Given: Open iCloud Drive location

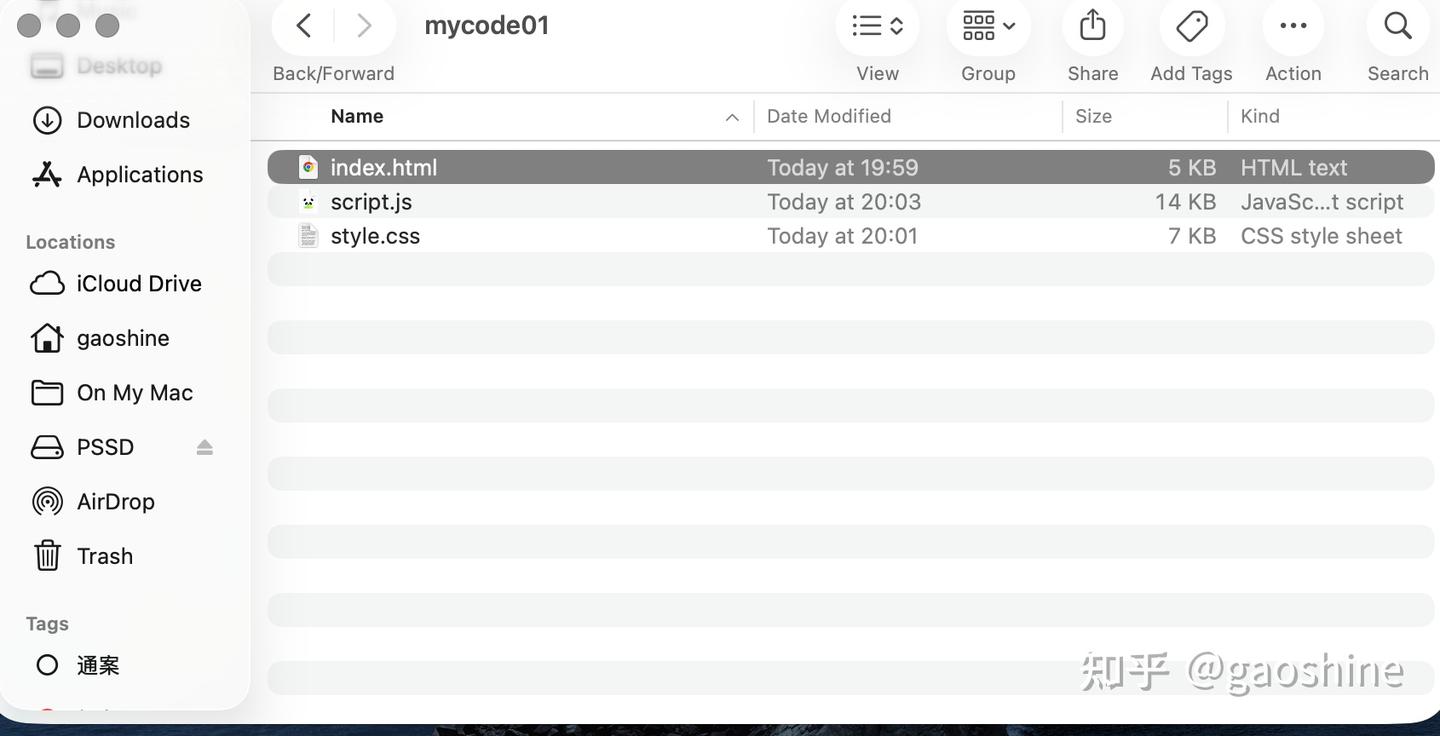Looking at the screenshot, I should [139, 284].
